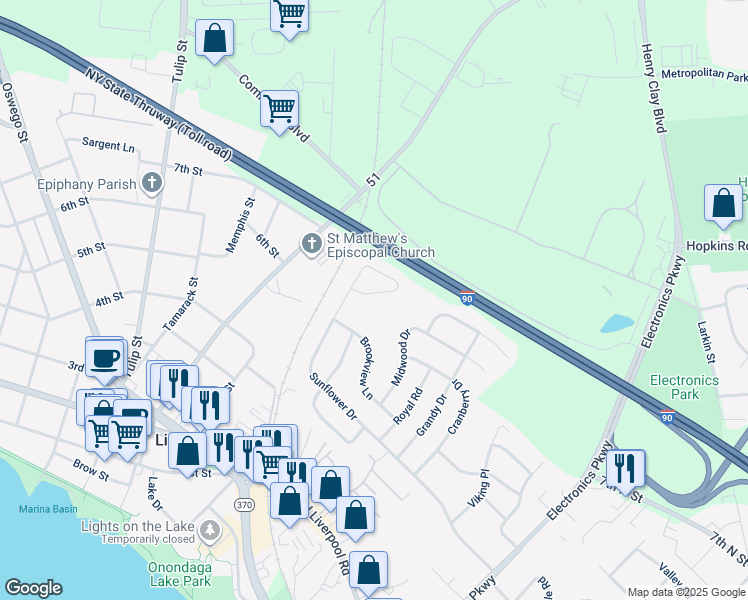Select the Electronics Park label

pyautogui.click(x=684, y=387)
